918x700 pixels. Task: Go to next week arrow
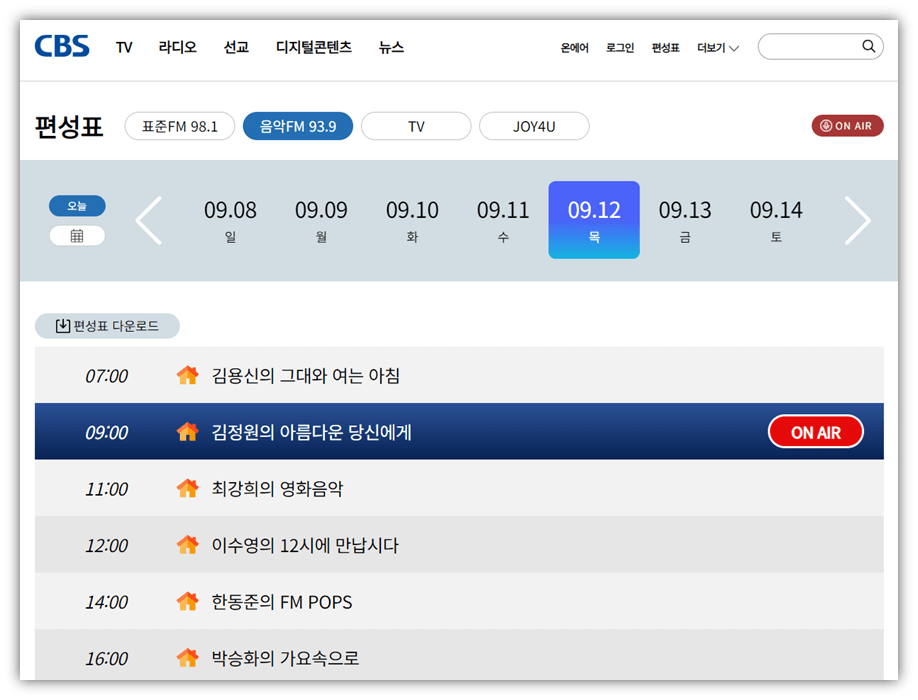point(857,220)
